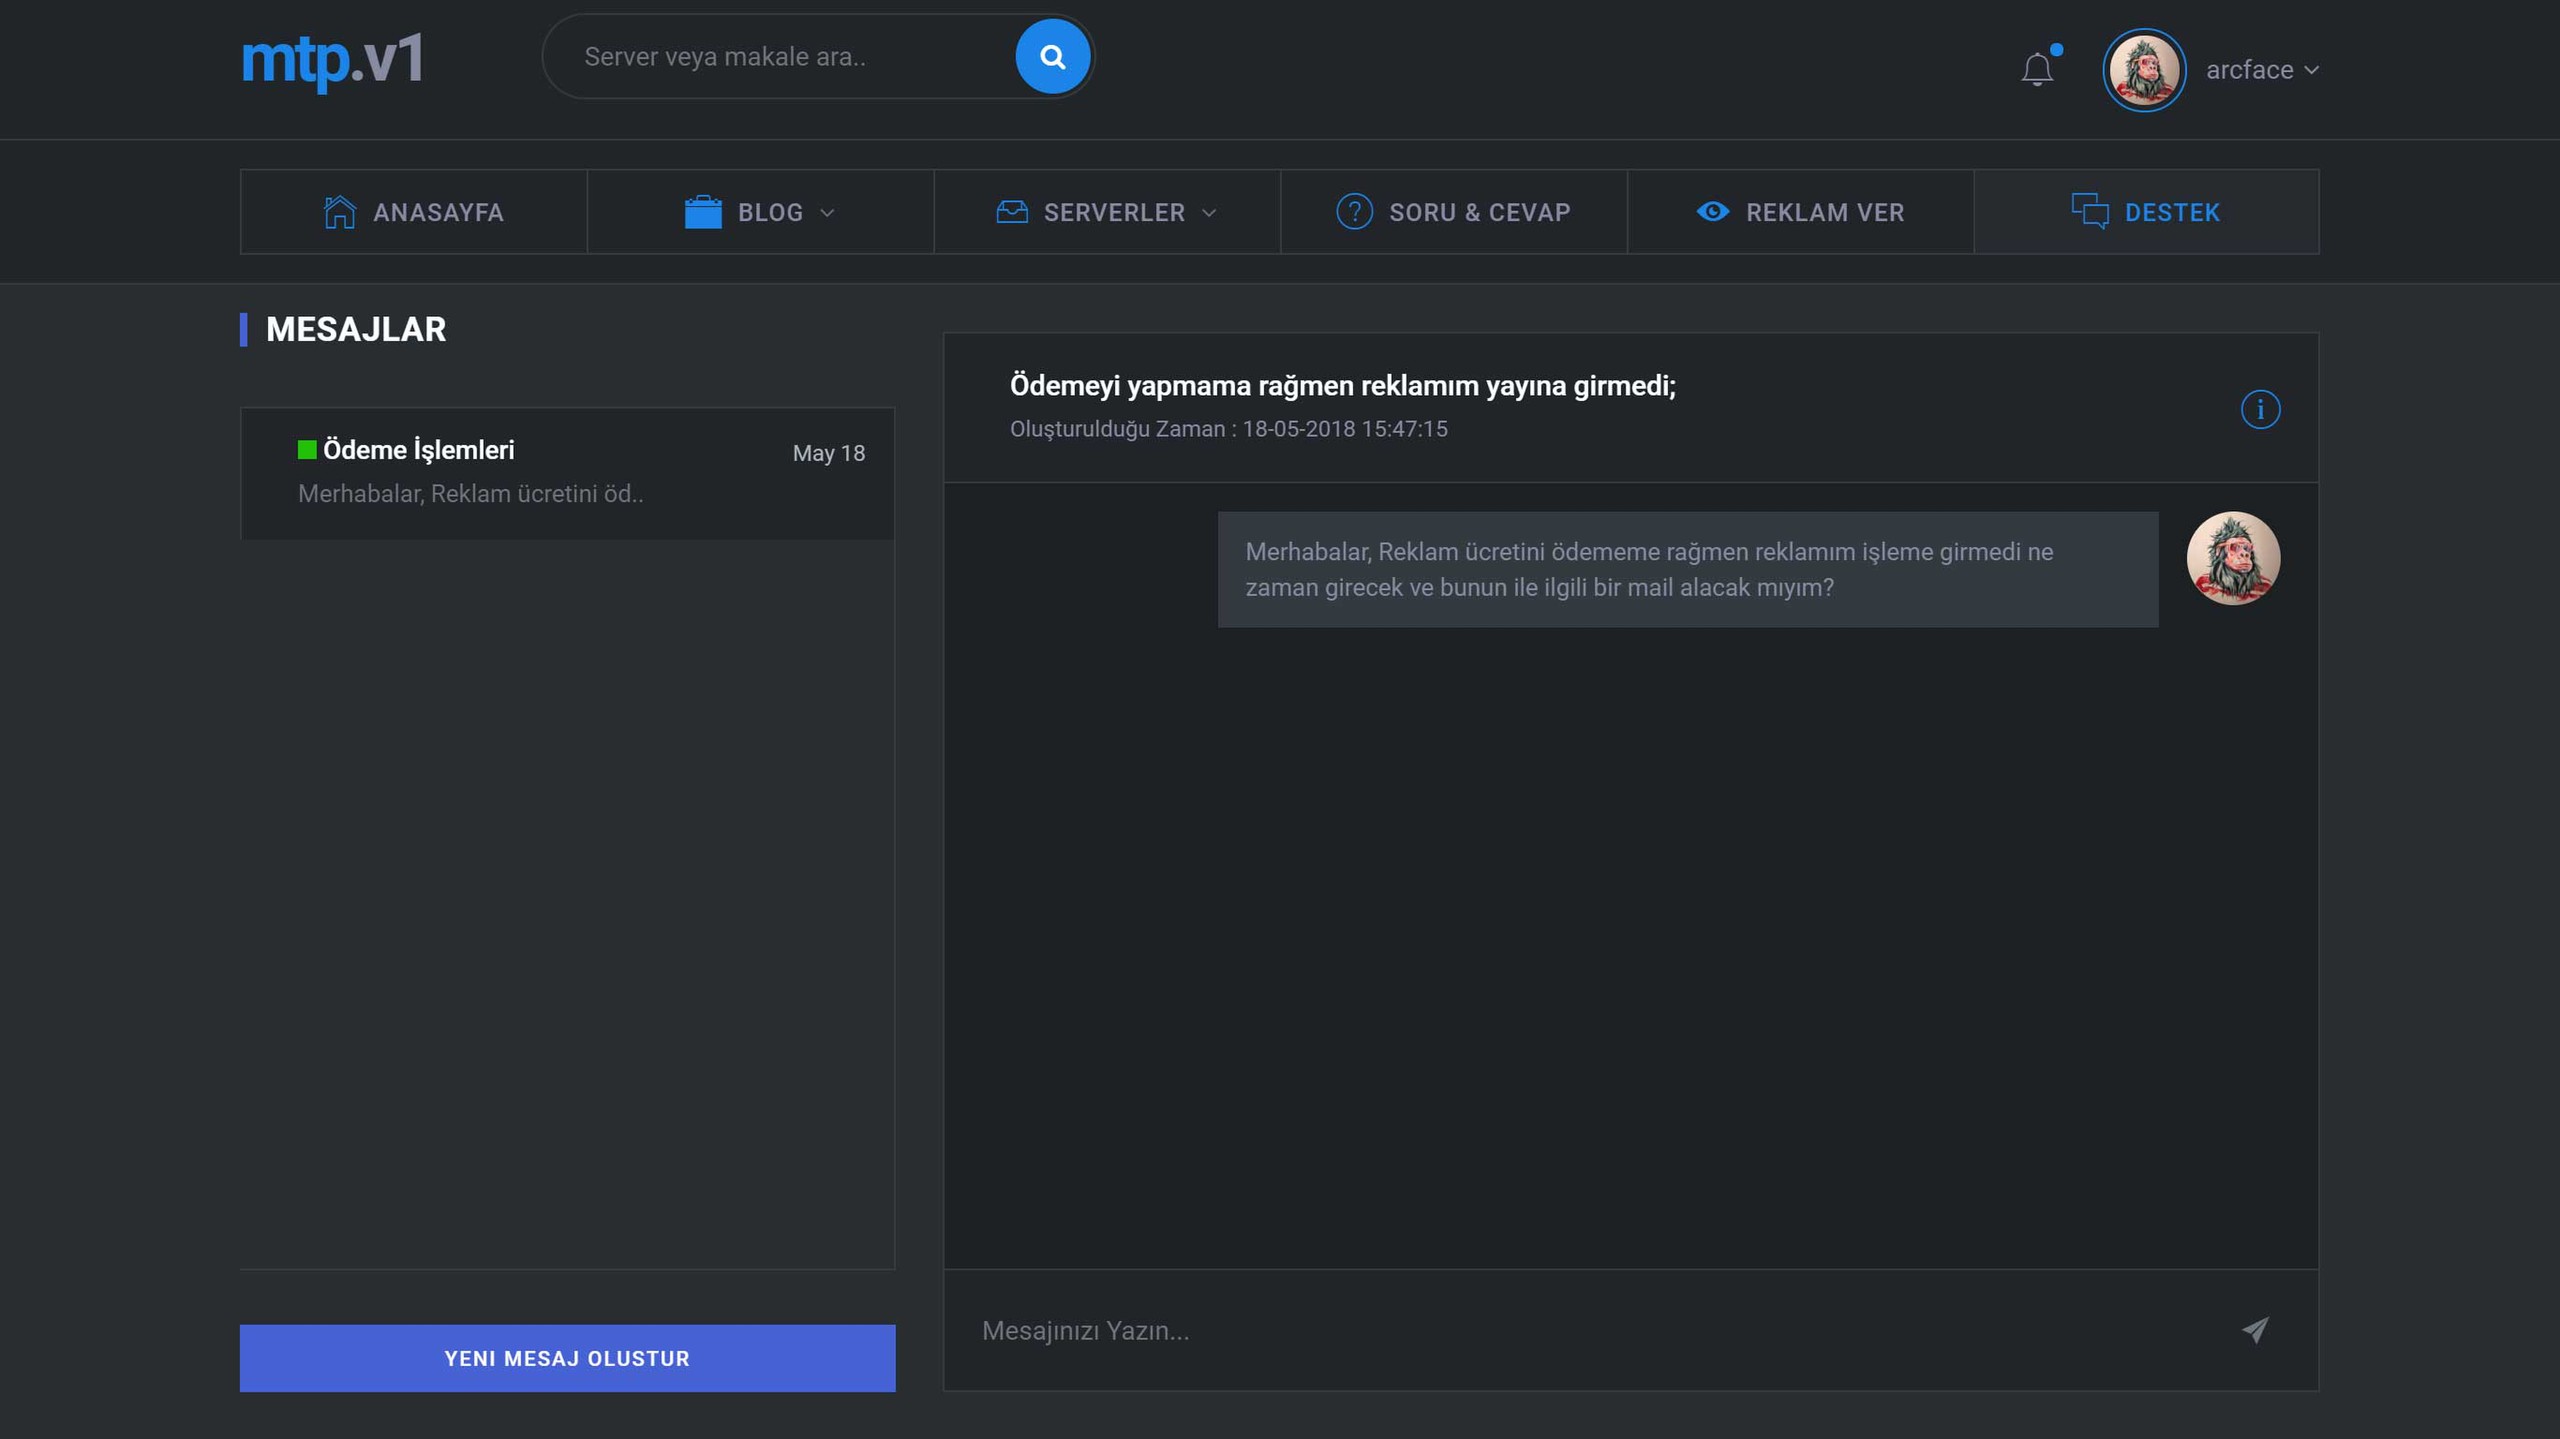
Task: Expand the arcface user dropdown arrow
Action: pos(2311,70)
